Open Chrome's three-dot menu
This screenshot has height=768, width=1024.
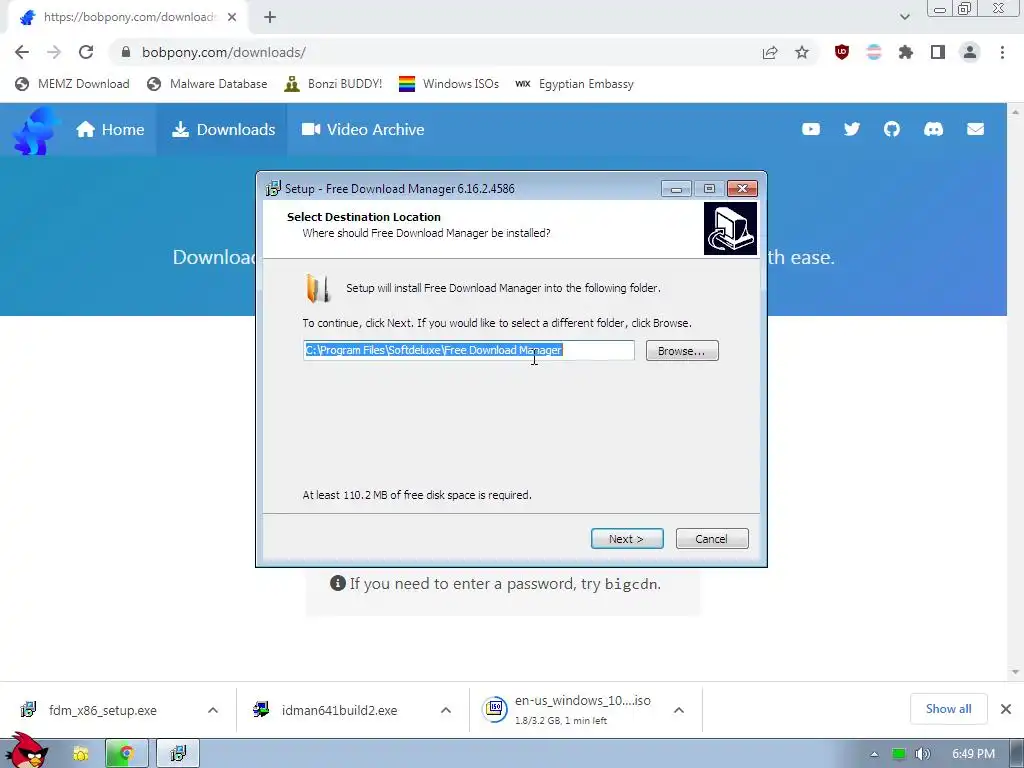click(x=1002, y=52)
